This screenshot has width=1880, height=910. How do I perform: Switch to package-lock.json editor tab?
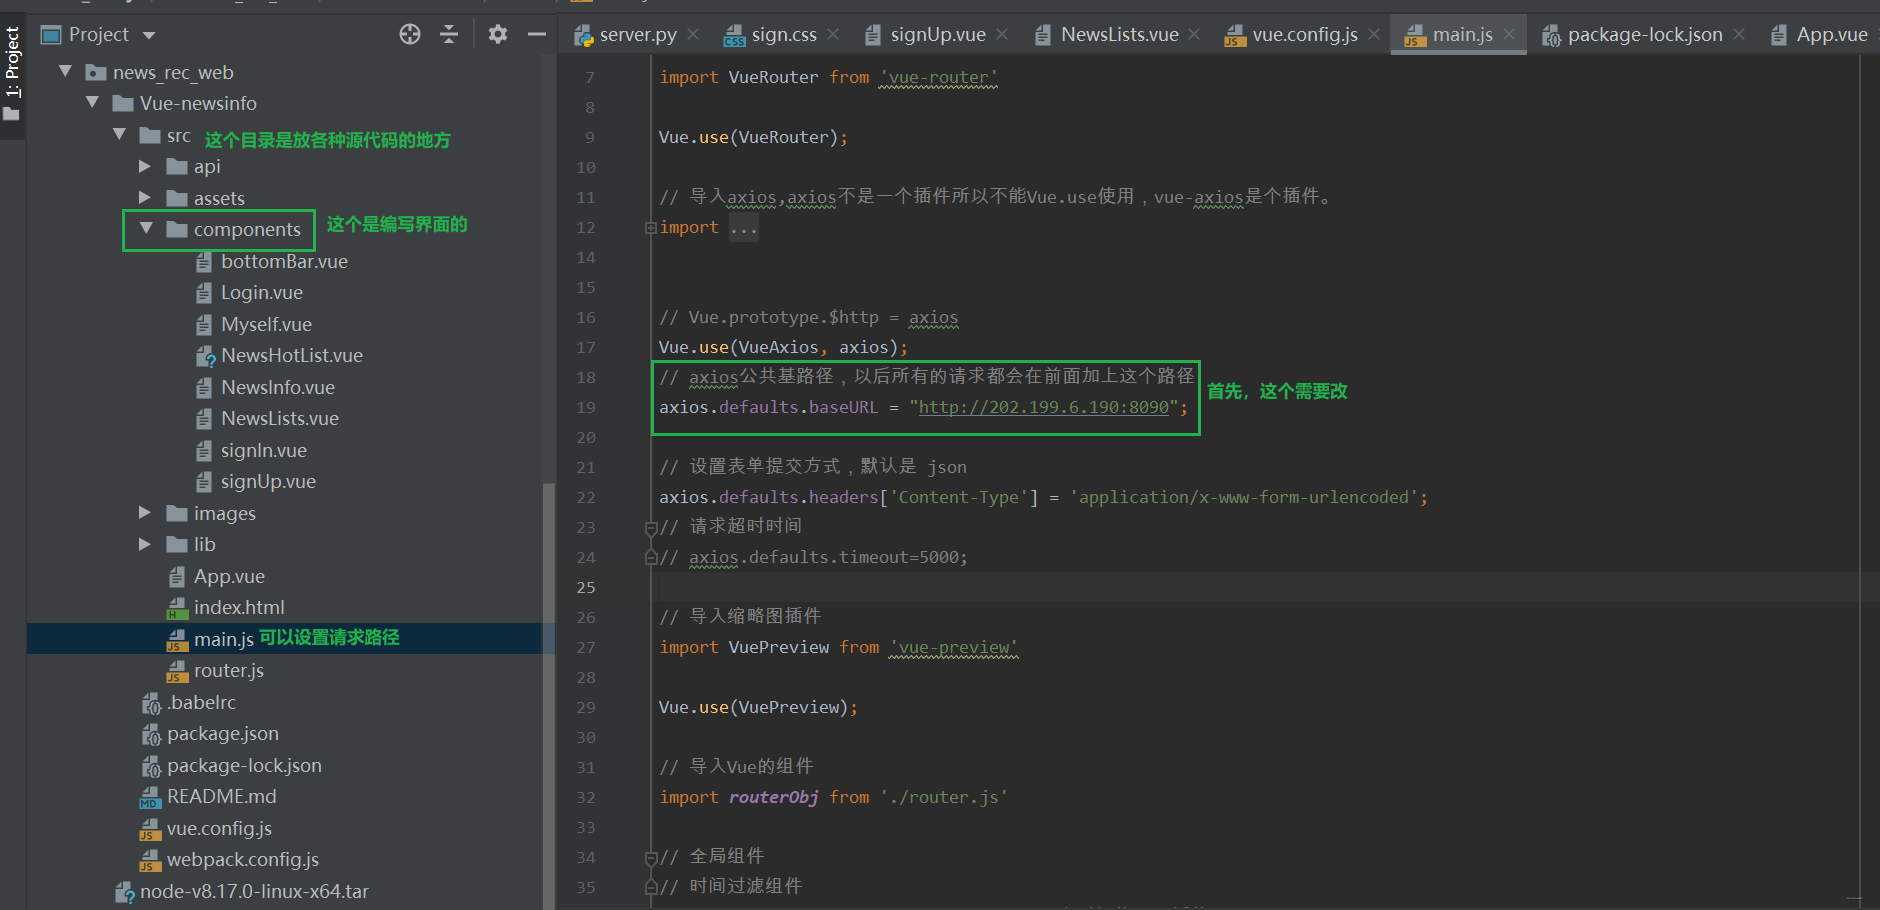tap(1645, 34)
